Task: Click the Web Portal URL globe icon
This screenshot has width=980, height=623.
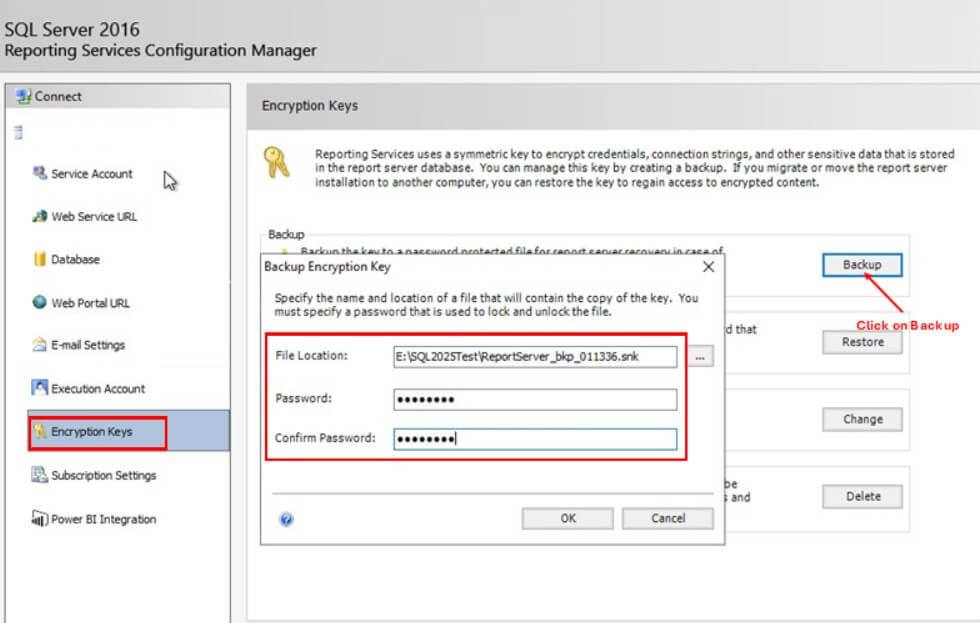Action: [39, 302]
